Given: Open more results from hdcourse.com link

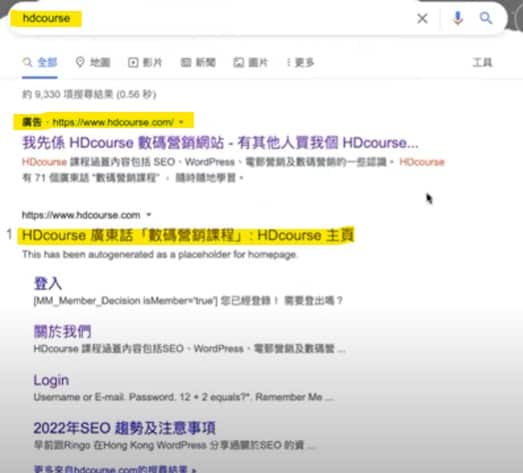Looking at the screenshot, I should (x=115, y=469).
